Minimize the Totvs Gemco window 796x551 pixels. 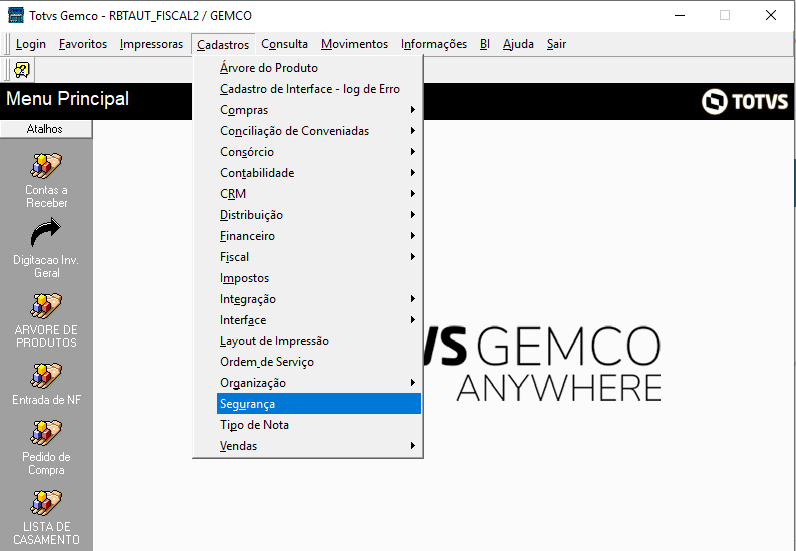[680, 15]
